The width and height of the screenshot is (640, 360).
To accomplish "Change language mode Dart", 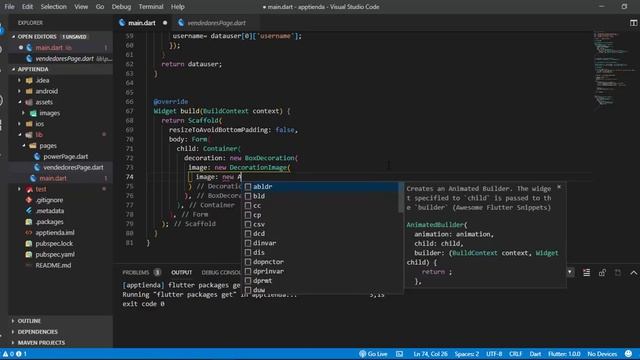I will pyautogui.click(x=535, y=354).
